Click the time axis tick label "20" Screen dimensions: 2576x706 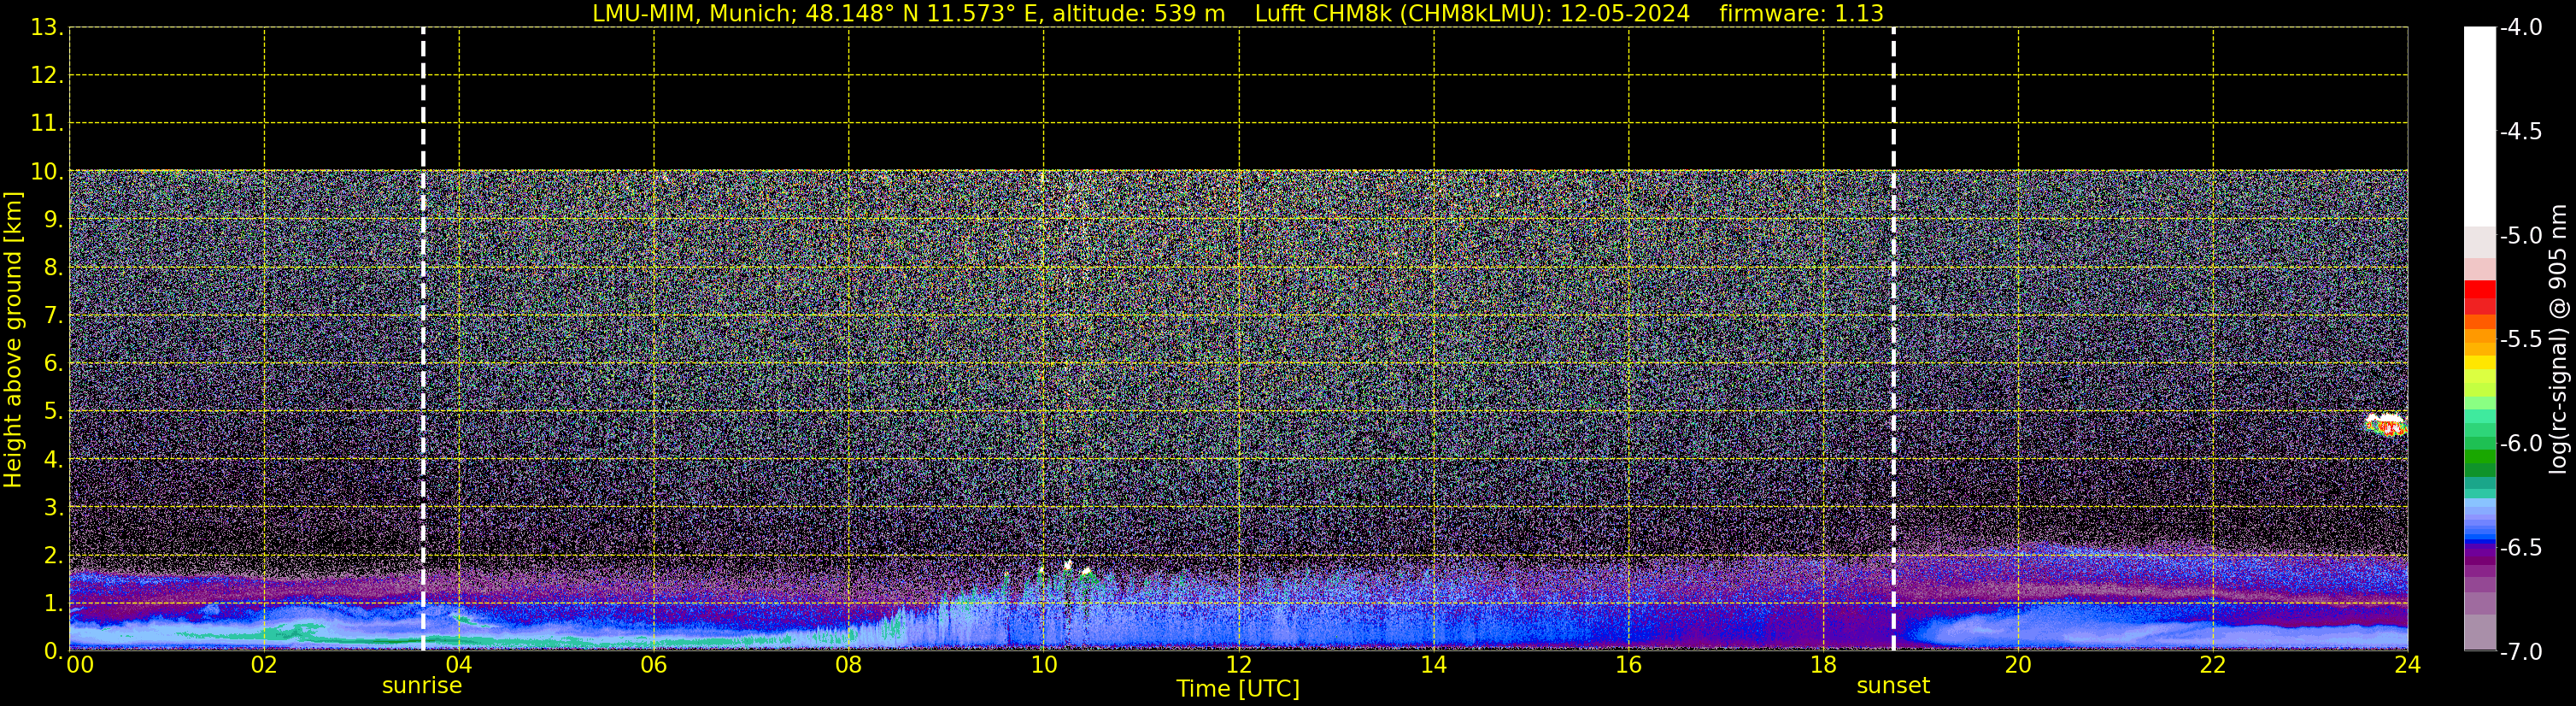click(x=2018, y=665)
